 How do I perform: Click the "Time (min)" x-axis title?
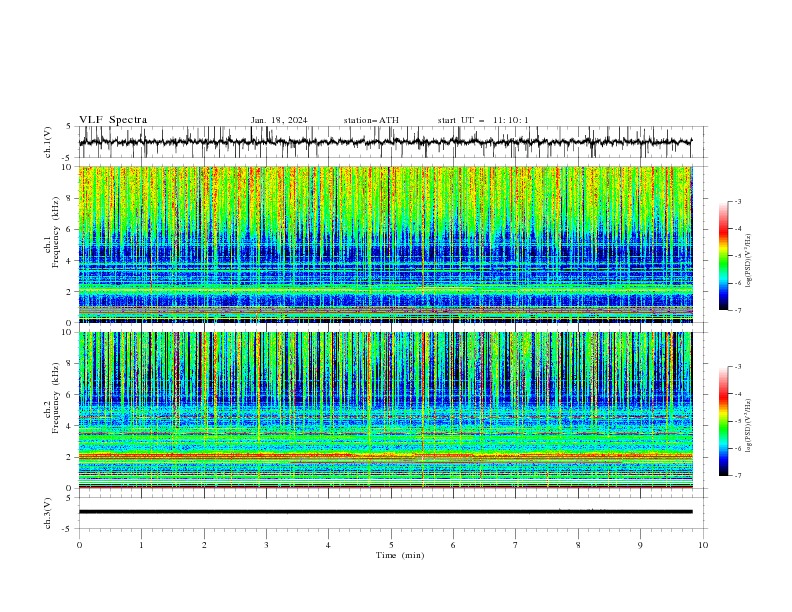pyautogui.click(x=400, y=555)
